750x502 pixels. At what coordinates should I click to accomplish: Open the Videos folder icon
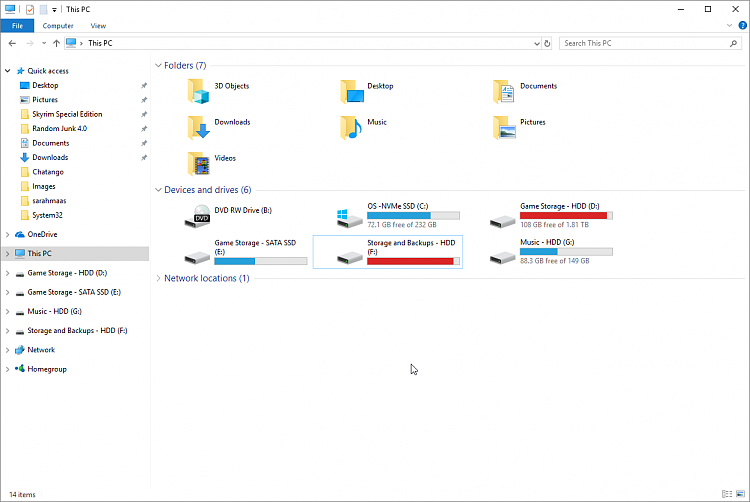pyautogui.click(x=198, y=164)
